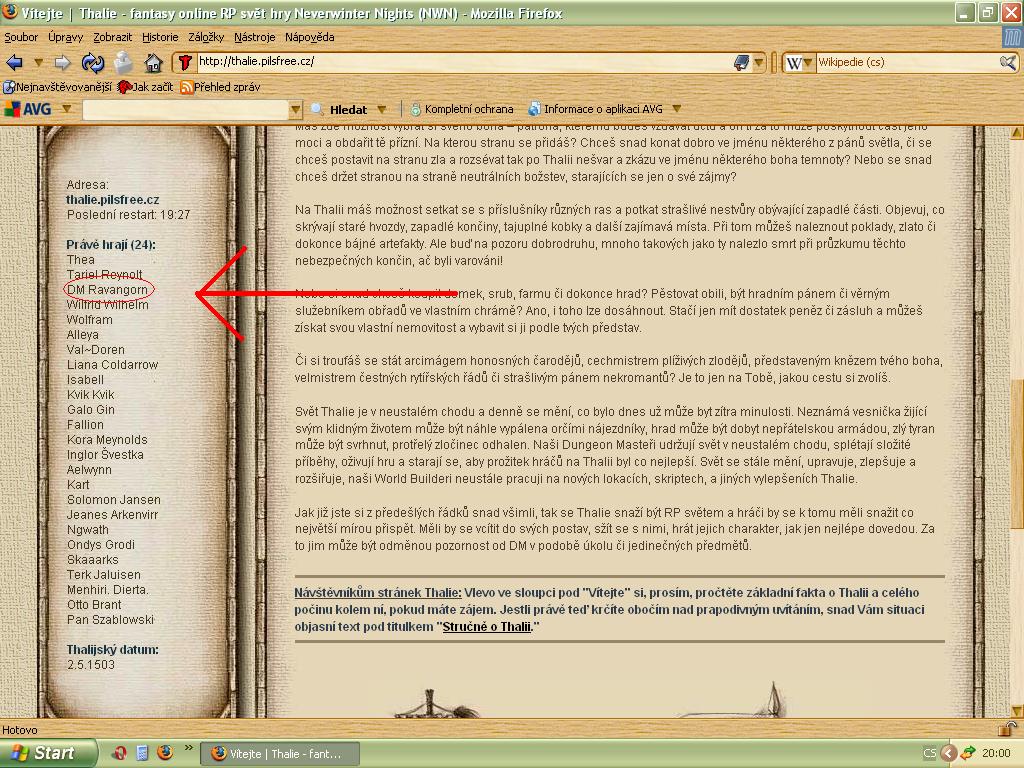Image resolution: width=1024 pixels, height=768 pixels.
Task: Open Přehled zpráv feed bookmark
Action: coord(220,87)
